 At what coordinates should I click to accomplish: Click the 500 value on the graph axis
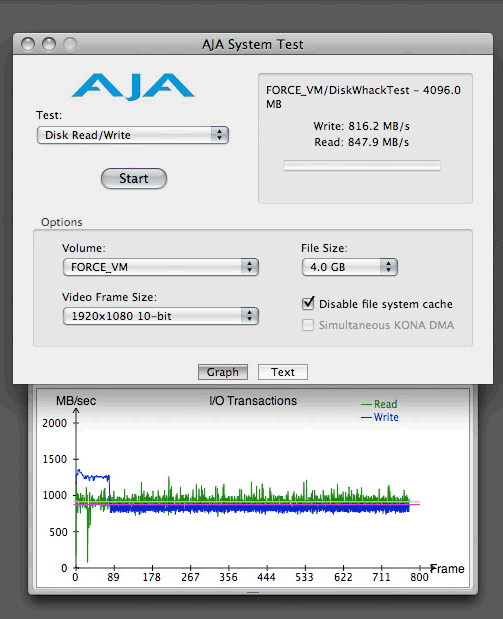[58, 532]
